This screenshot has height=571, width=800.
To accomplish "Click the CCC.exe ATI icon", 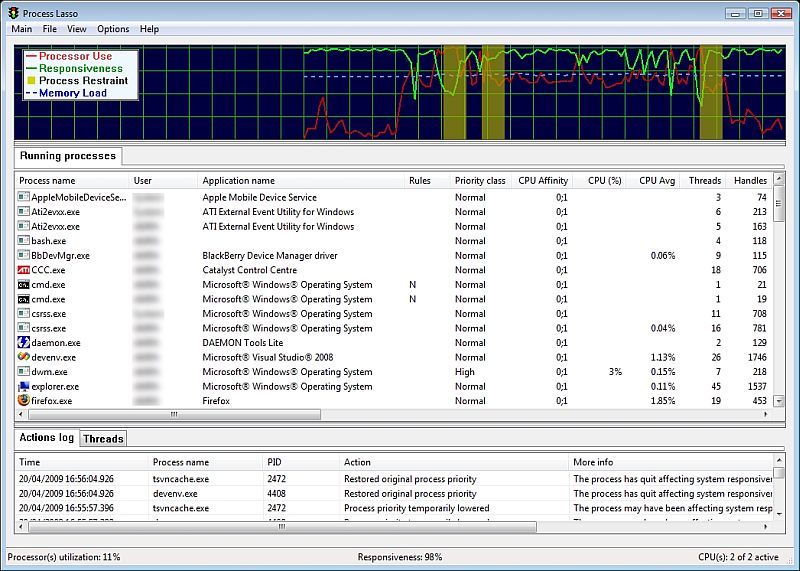I will coord(24,270).
